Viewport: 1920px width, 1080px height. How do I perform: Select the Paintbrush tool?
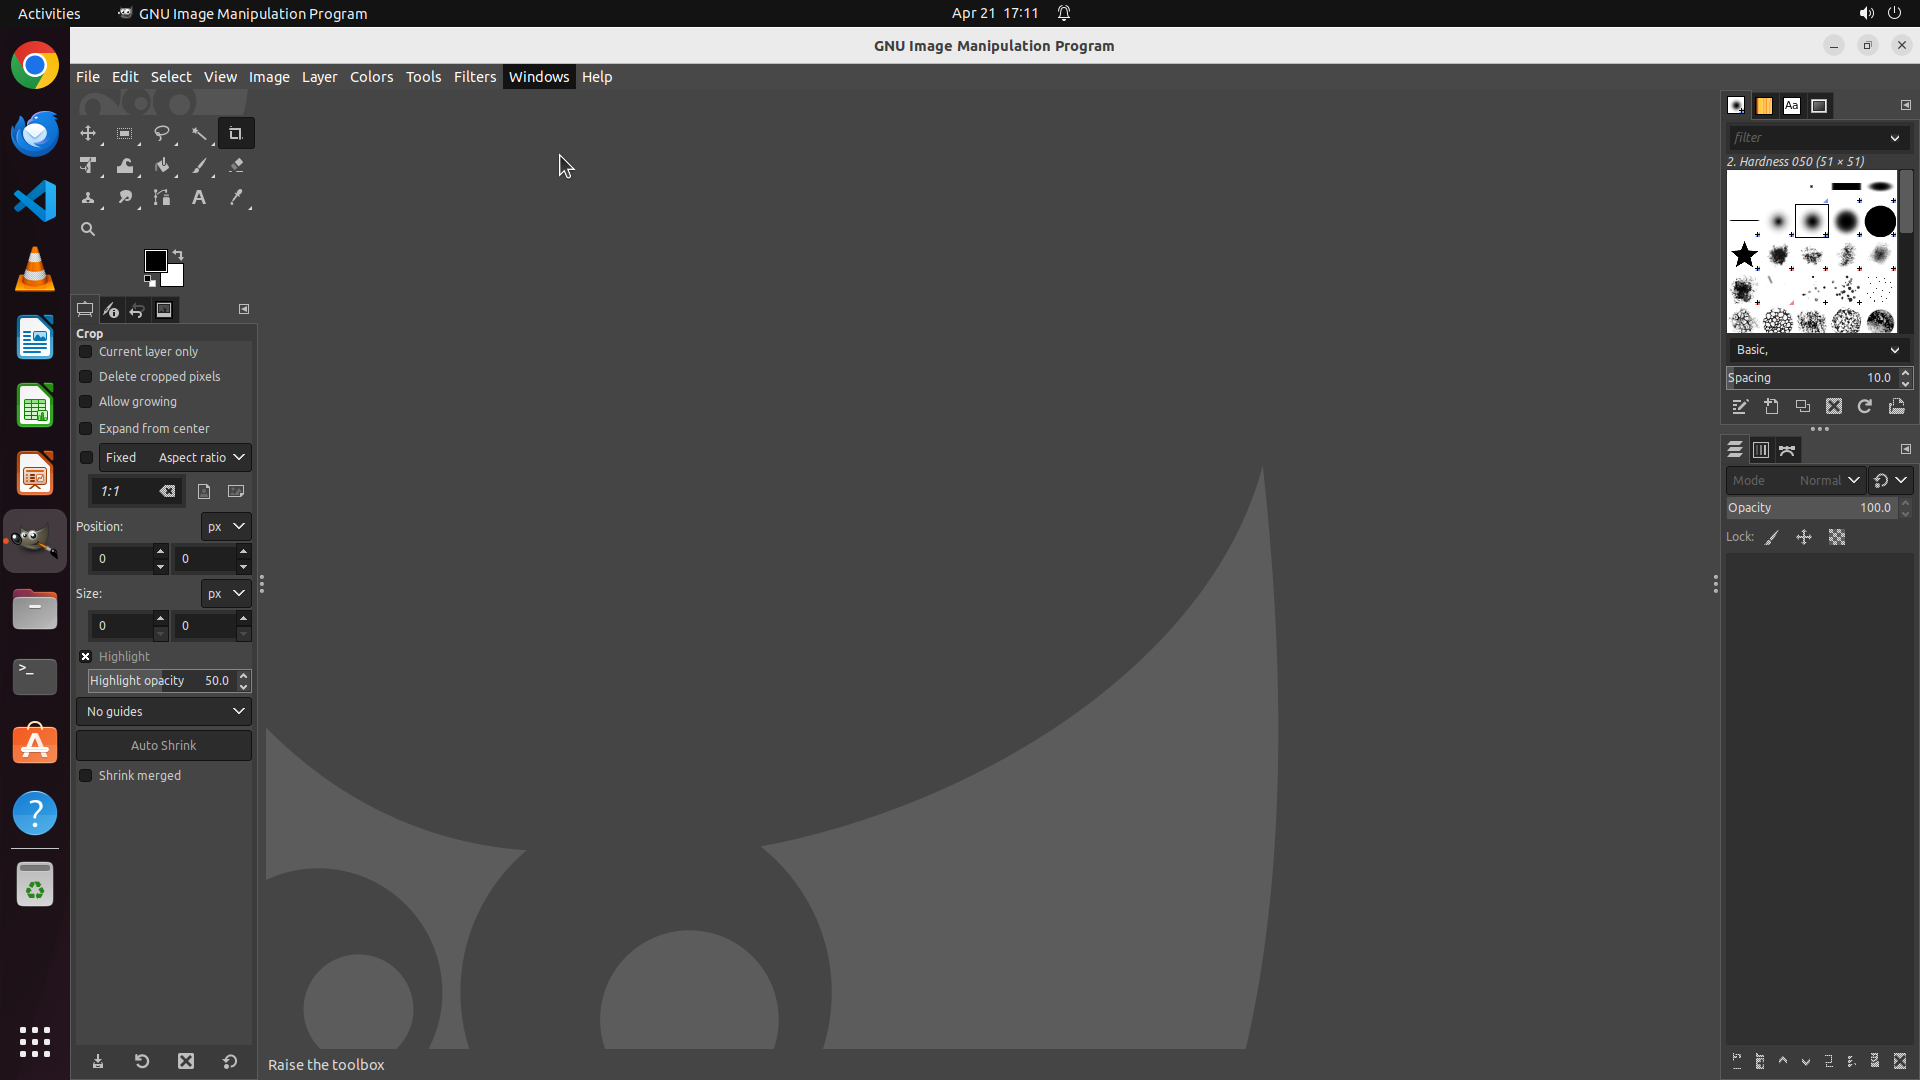(x=199, y=166)
